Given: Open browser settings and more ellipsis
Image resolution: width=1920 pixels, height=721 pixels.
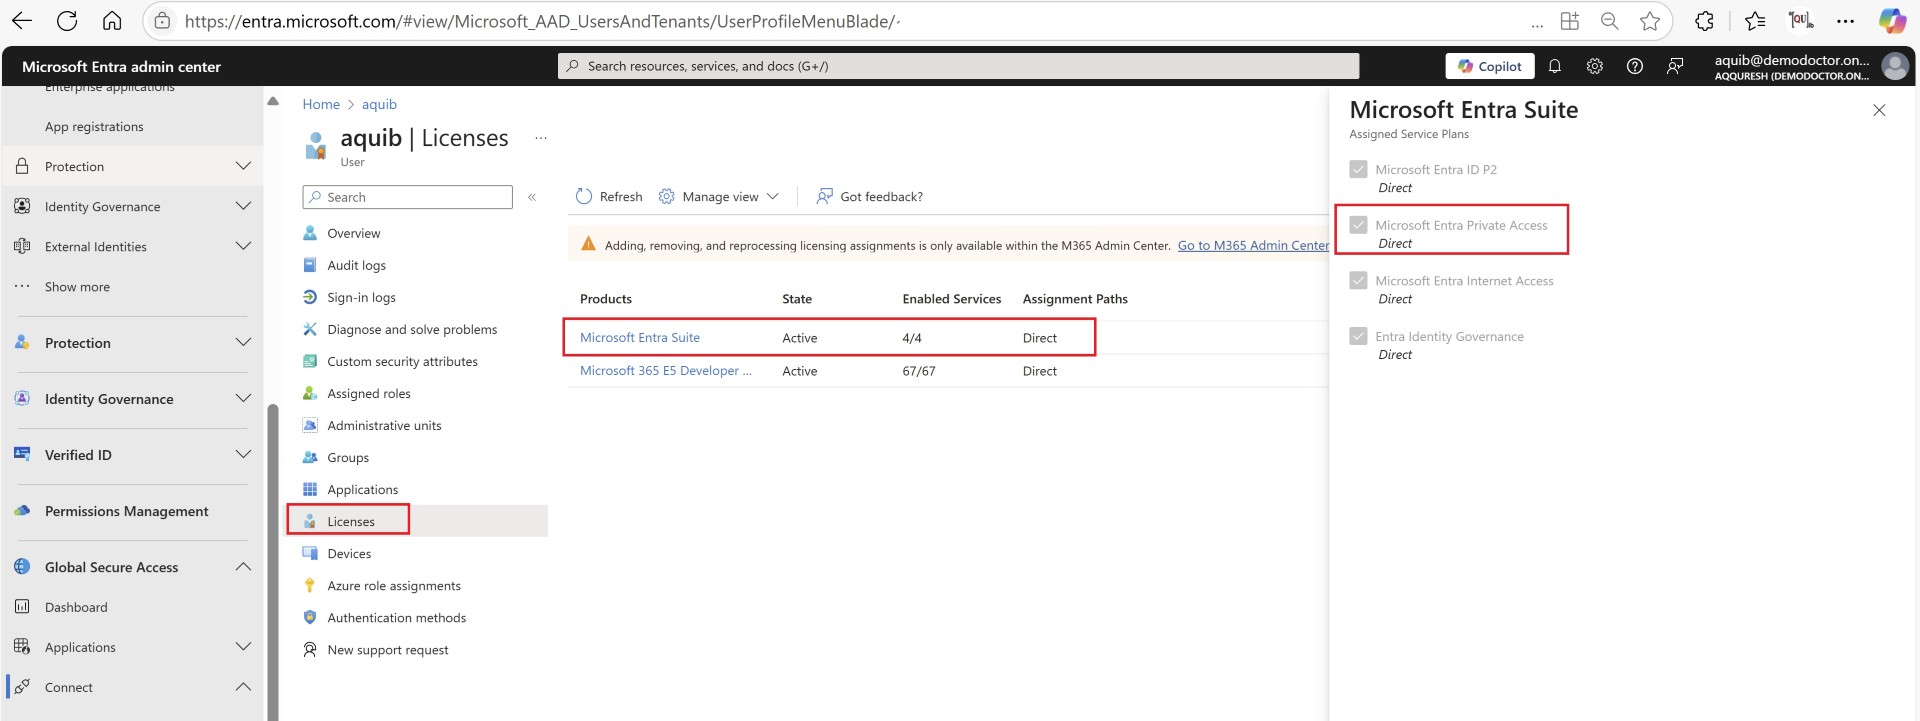Looking at the screenshot, I should click(x=1846, y=21).
